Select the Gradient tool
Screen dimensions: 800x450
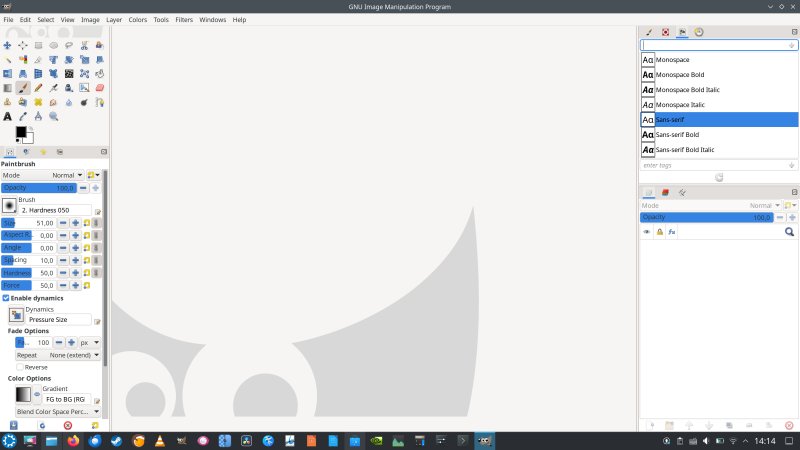7,88
